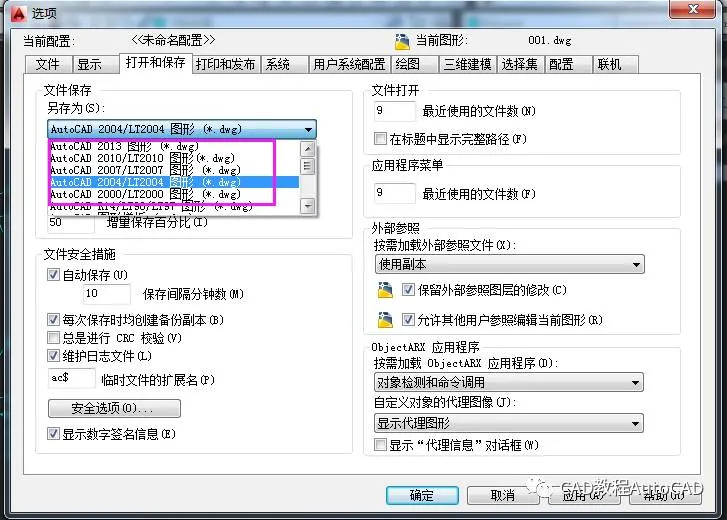Click the 增量保存百分比 input field

(71, 222)
